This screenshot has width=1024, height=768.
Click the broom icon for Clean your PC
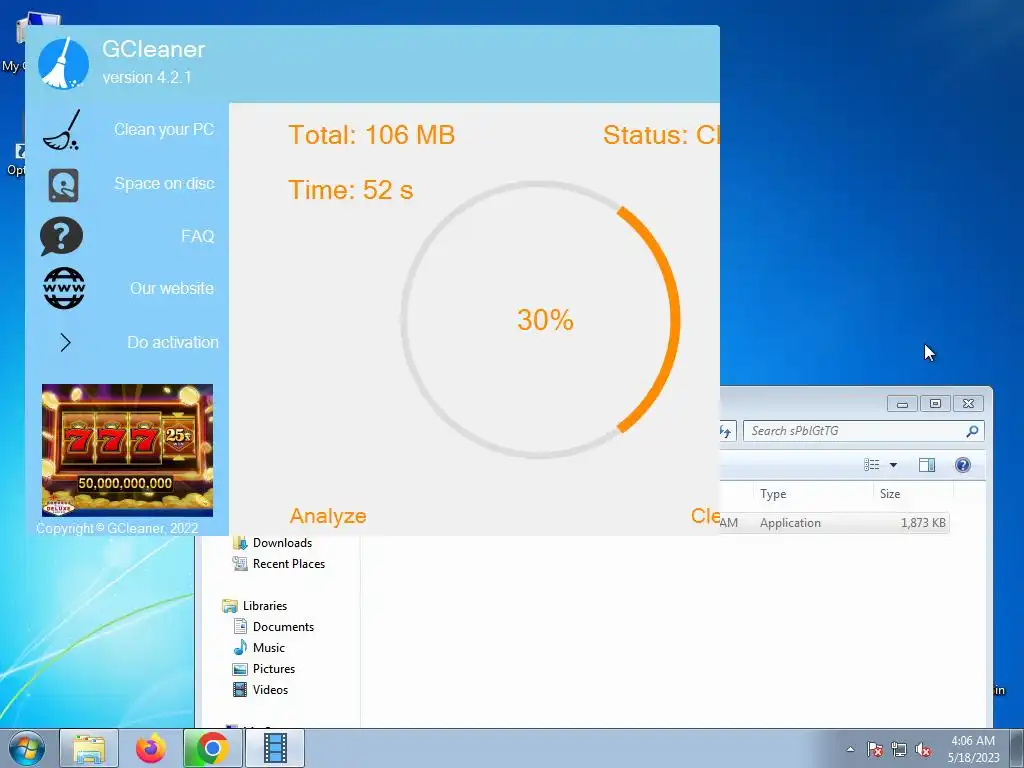(x=62, y=130)
